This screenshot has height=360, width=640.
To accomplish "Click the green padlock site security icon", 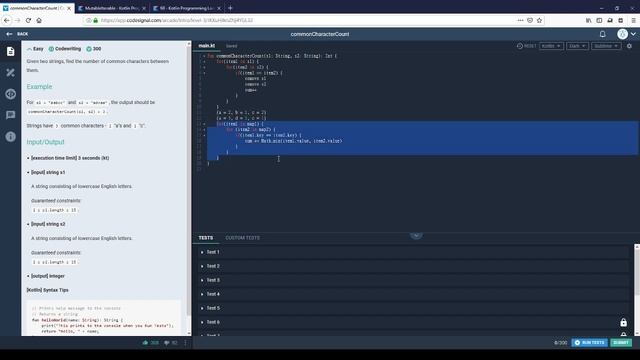I will pyautogui.click(x=96, y=20).
